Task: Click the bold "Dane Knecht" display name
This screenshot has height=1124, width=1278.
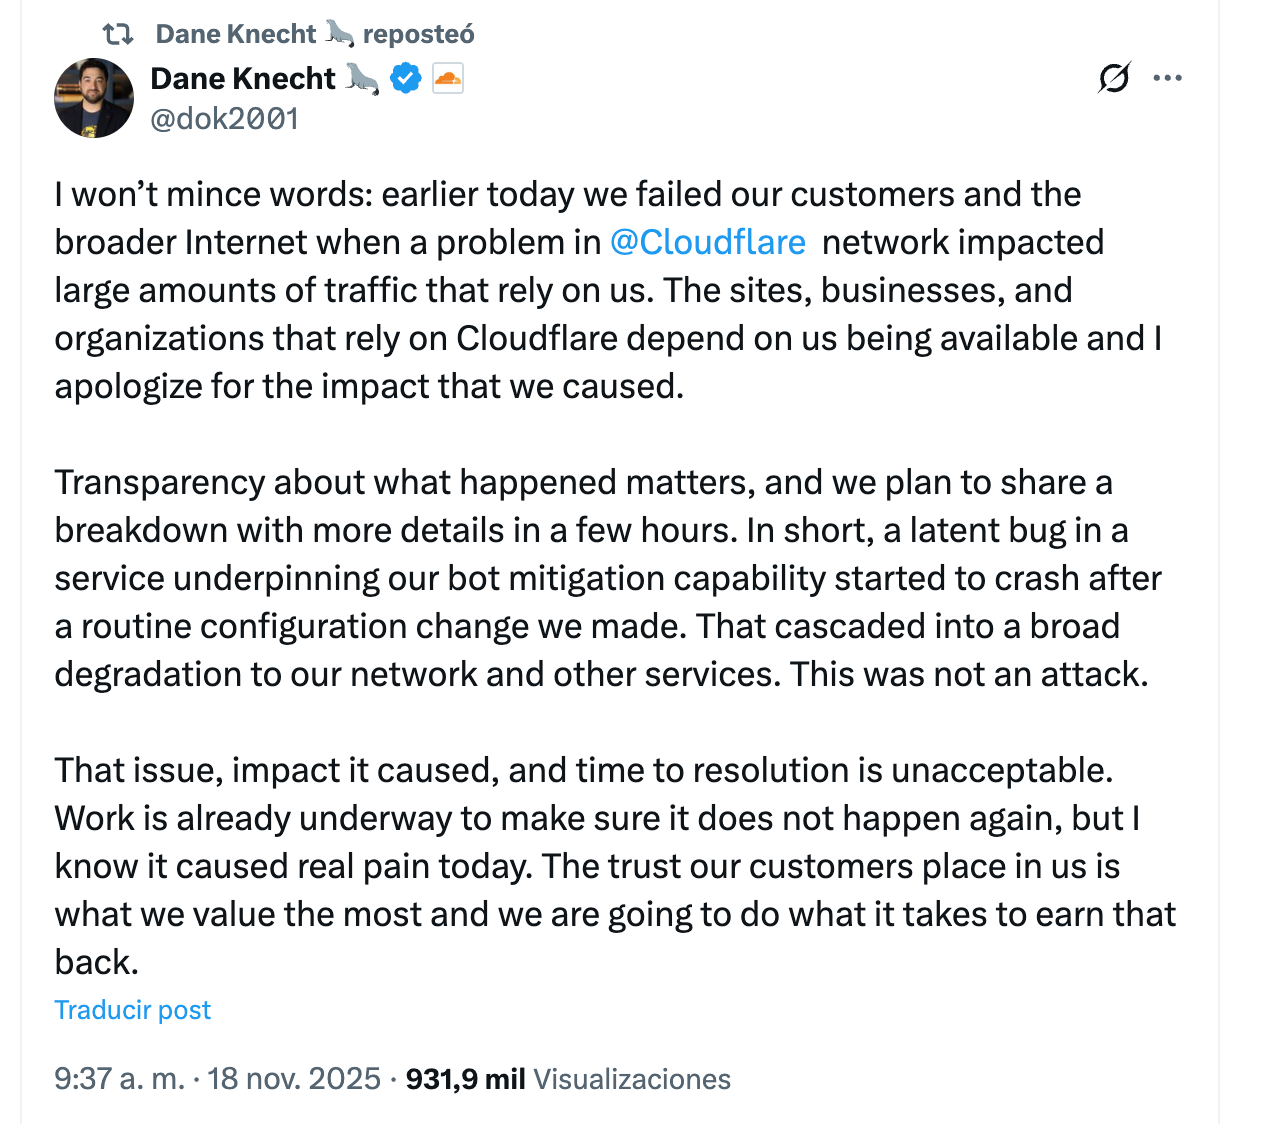Action: pos(243,78)
